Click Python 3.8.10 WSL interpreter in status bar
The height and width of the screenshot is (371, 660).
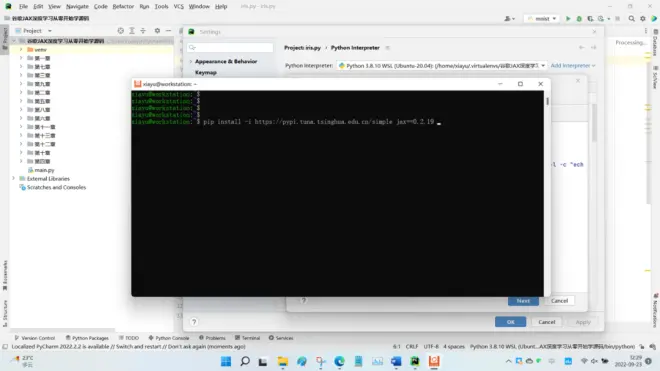(x=552, y=347)
